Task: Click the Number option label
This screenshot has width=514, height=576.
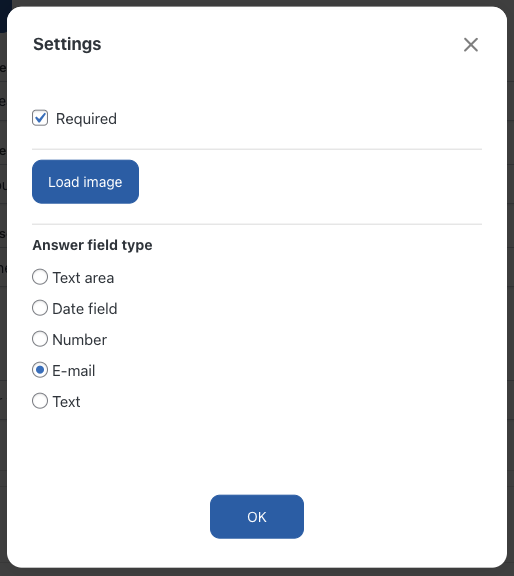Action: pyautogui.click(x=80, y=340)
